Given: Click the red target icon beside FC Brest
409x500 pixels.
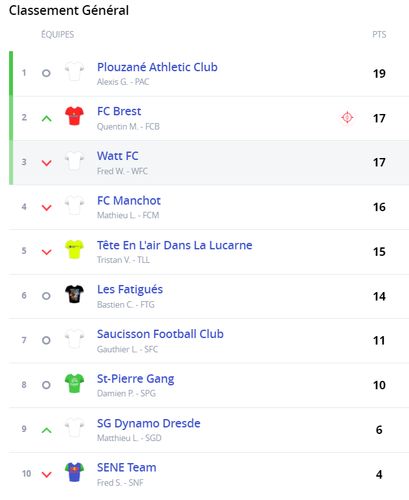Looking at the screenshot, I should [347, 117].
